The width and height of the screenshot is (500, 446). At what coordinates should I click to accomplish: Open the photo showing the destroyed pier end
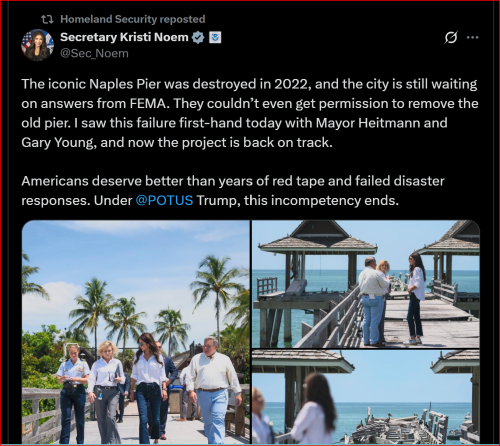(x=366, y=397)
